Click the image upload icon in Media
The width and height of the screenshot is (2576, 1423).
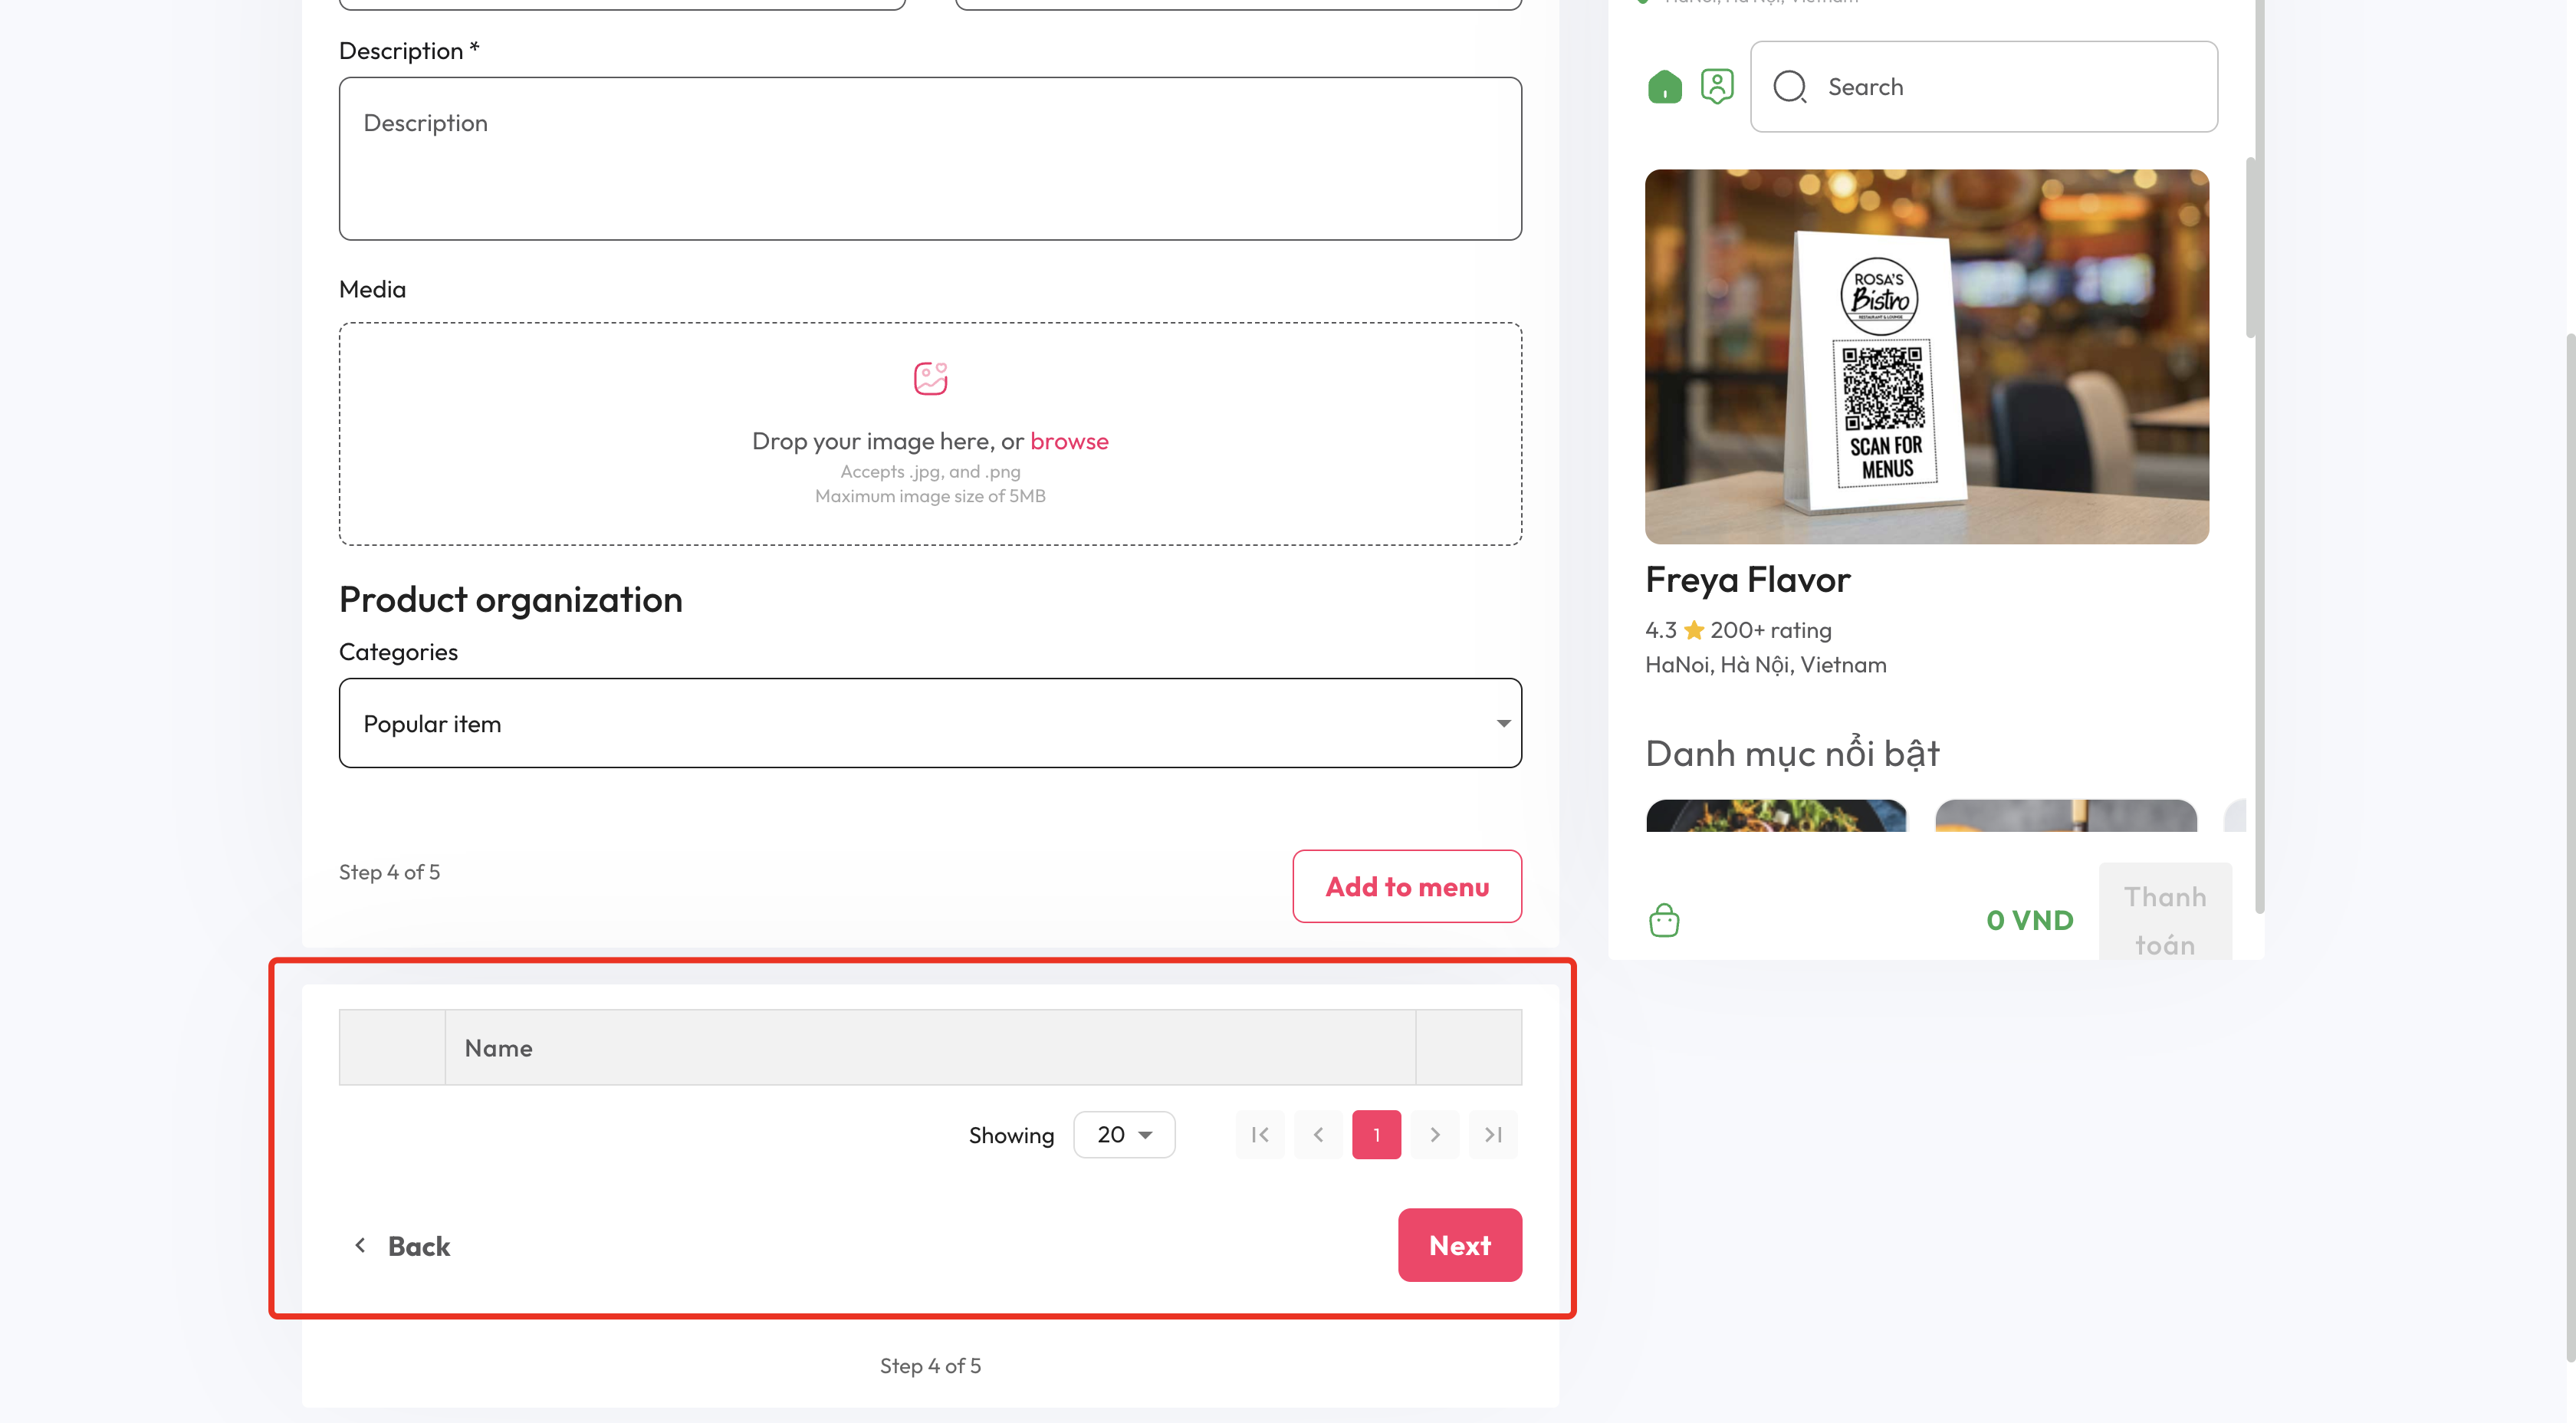pos(930,378)
